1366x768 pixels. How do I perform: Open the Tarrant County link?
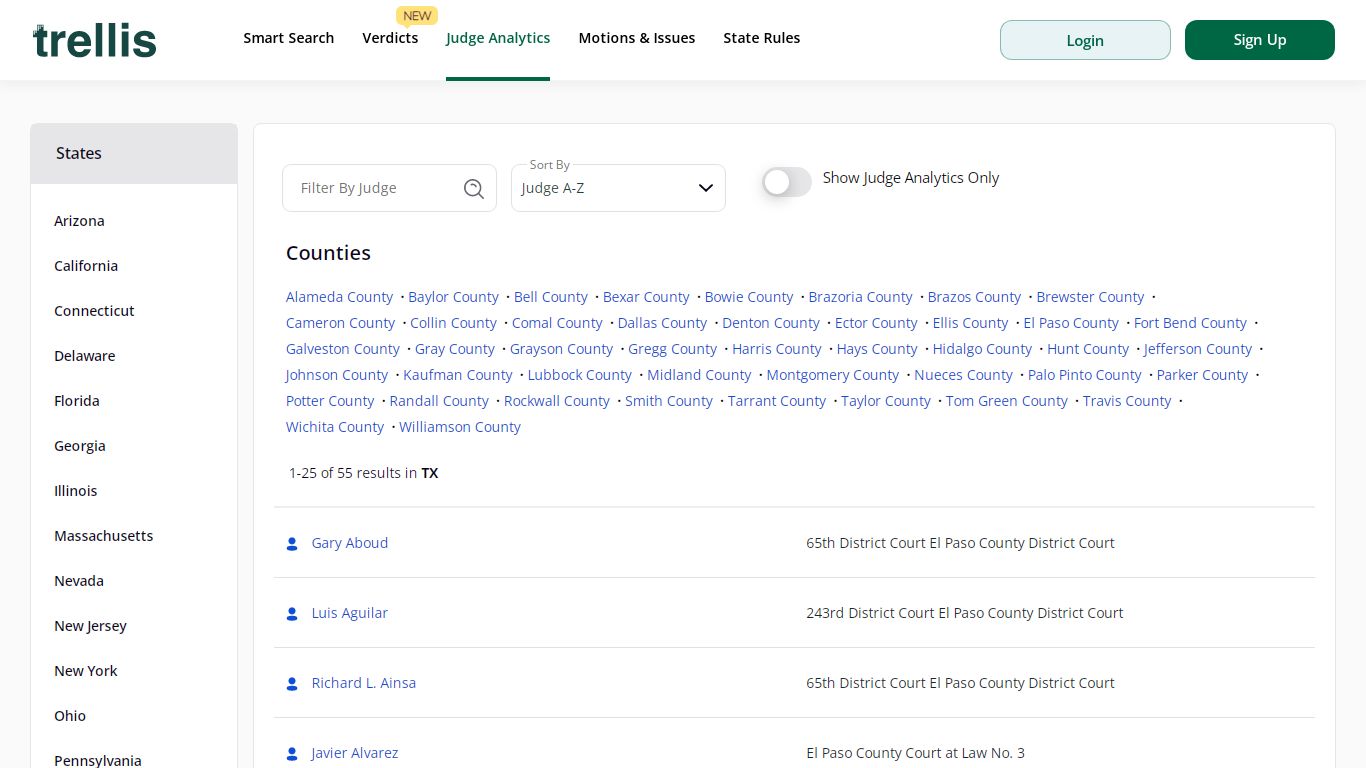[777, 401]
